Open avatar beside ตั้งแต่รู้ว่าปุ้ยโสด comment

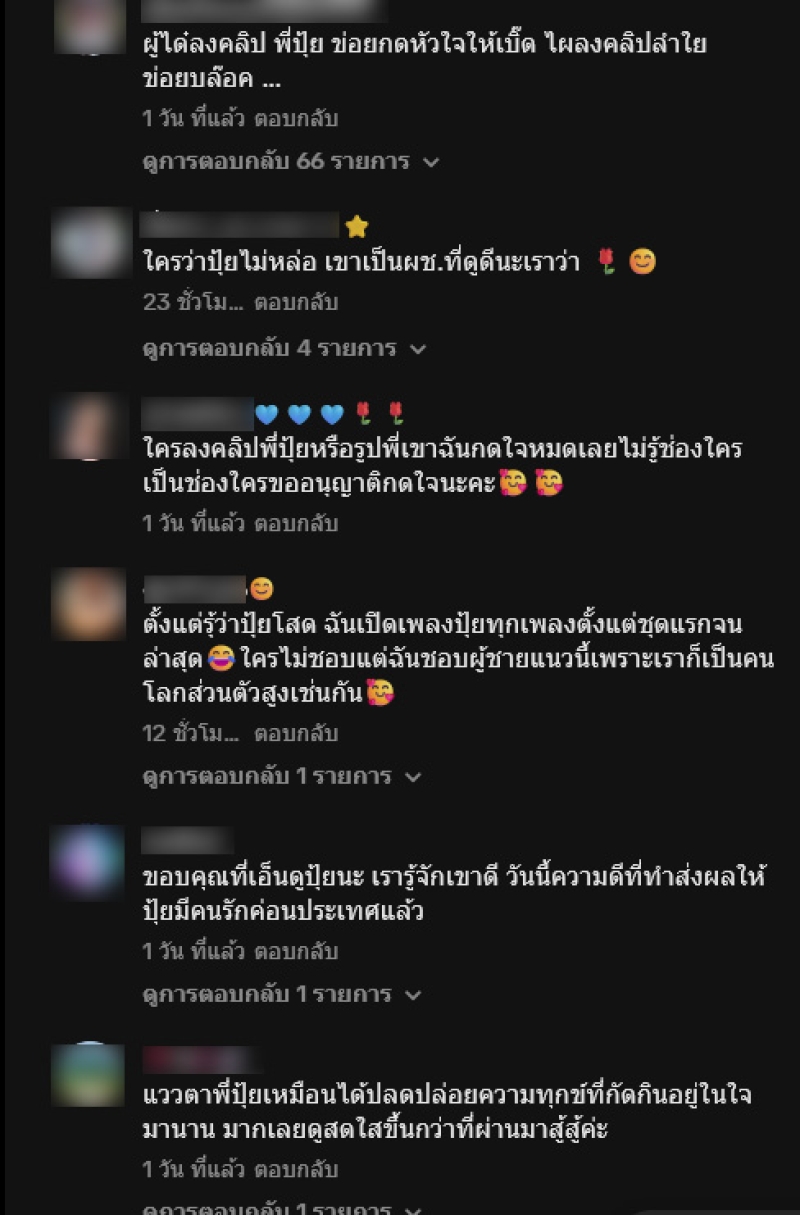click(x=89, y=604)
